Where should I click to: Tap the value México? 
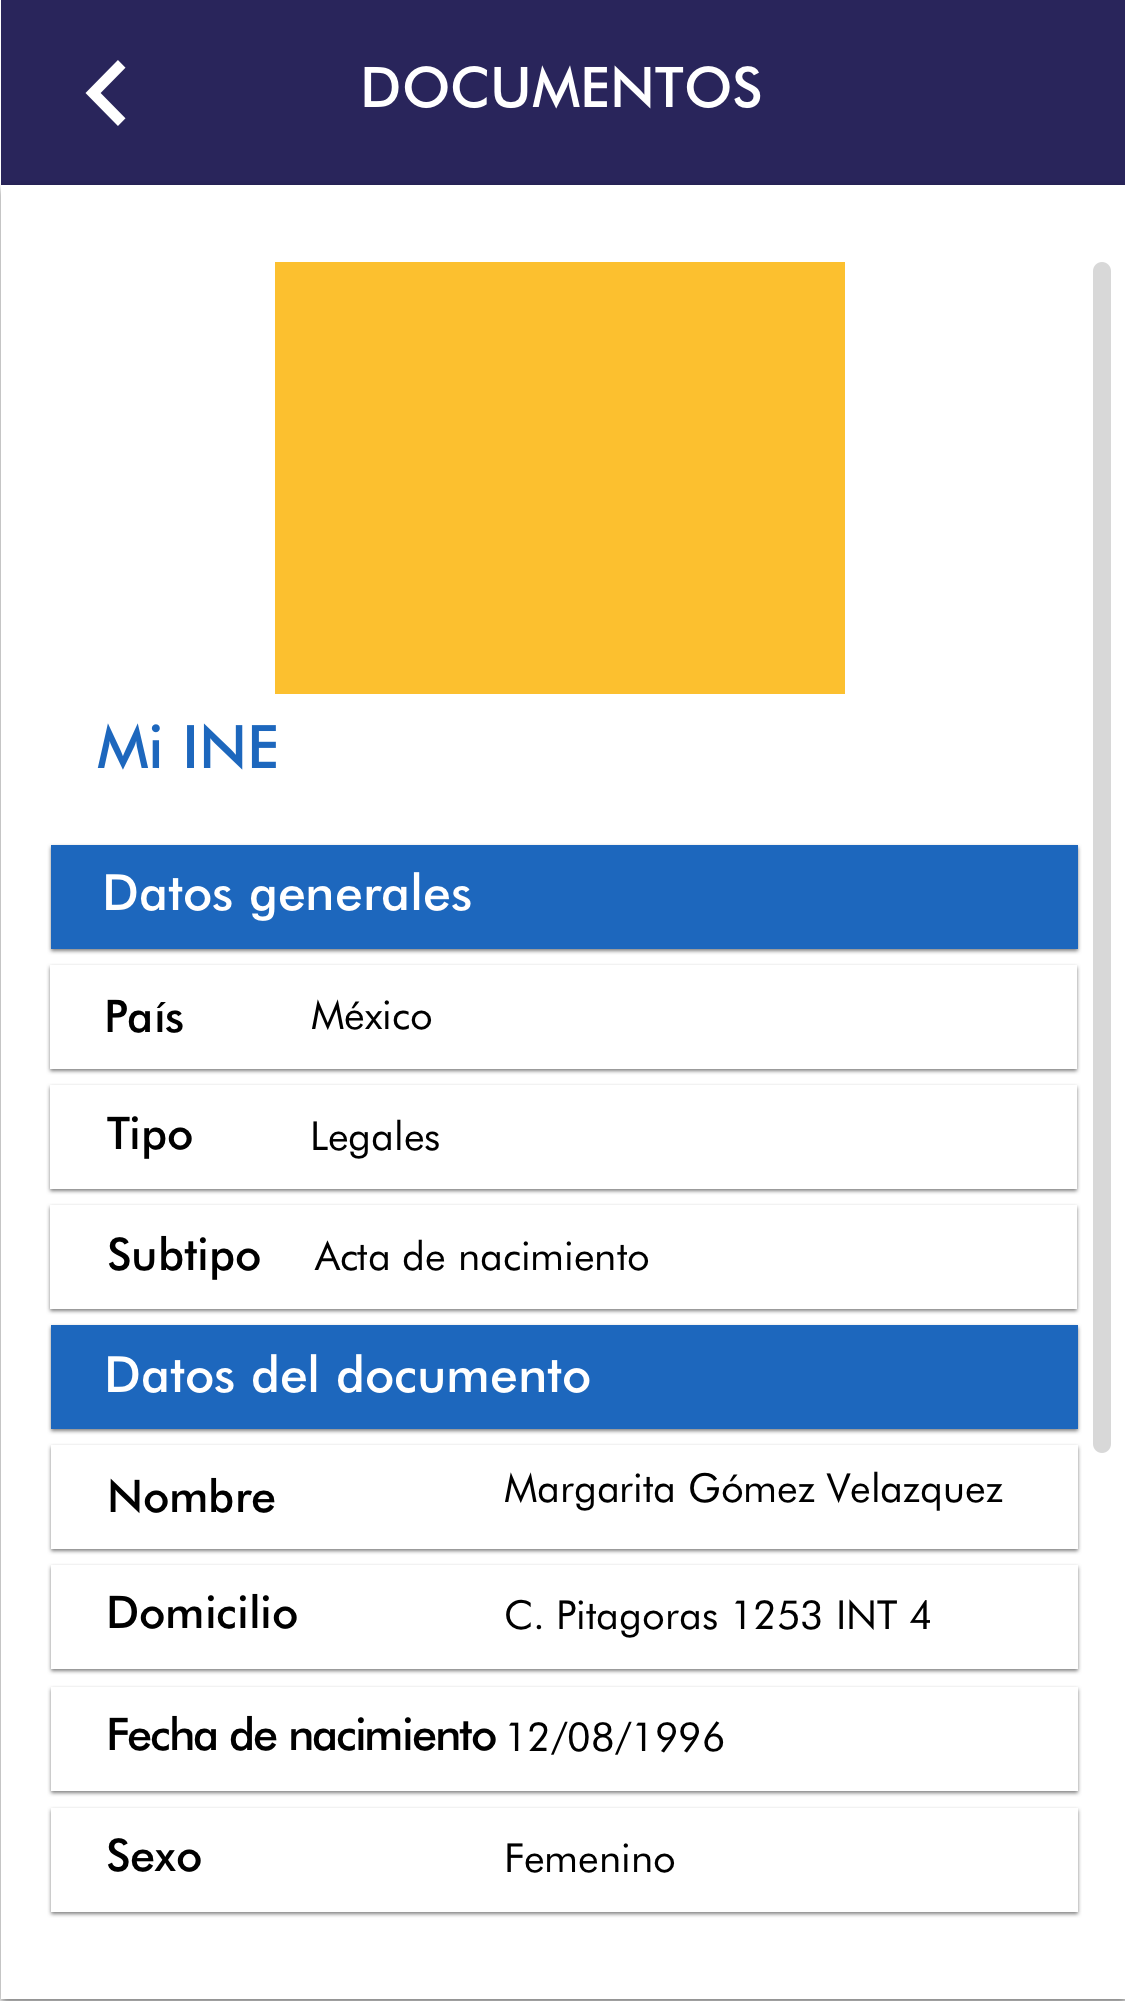click(371, 1017)
